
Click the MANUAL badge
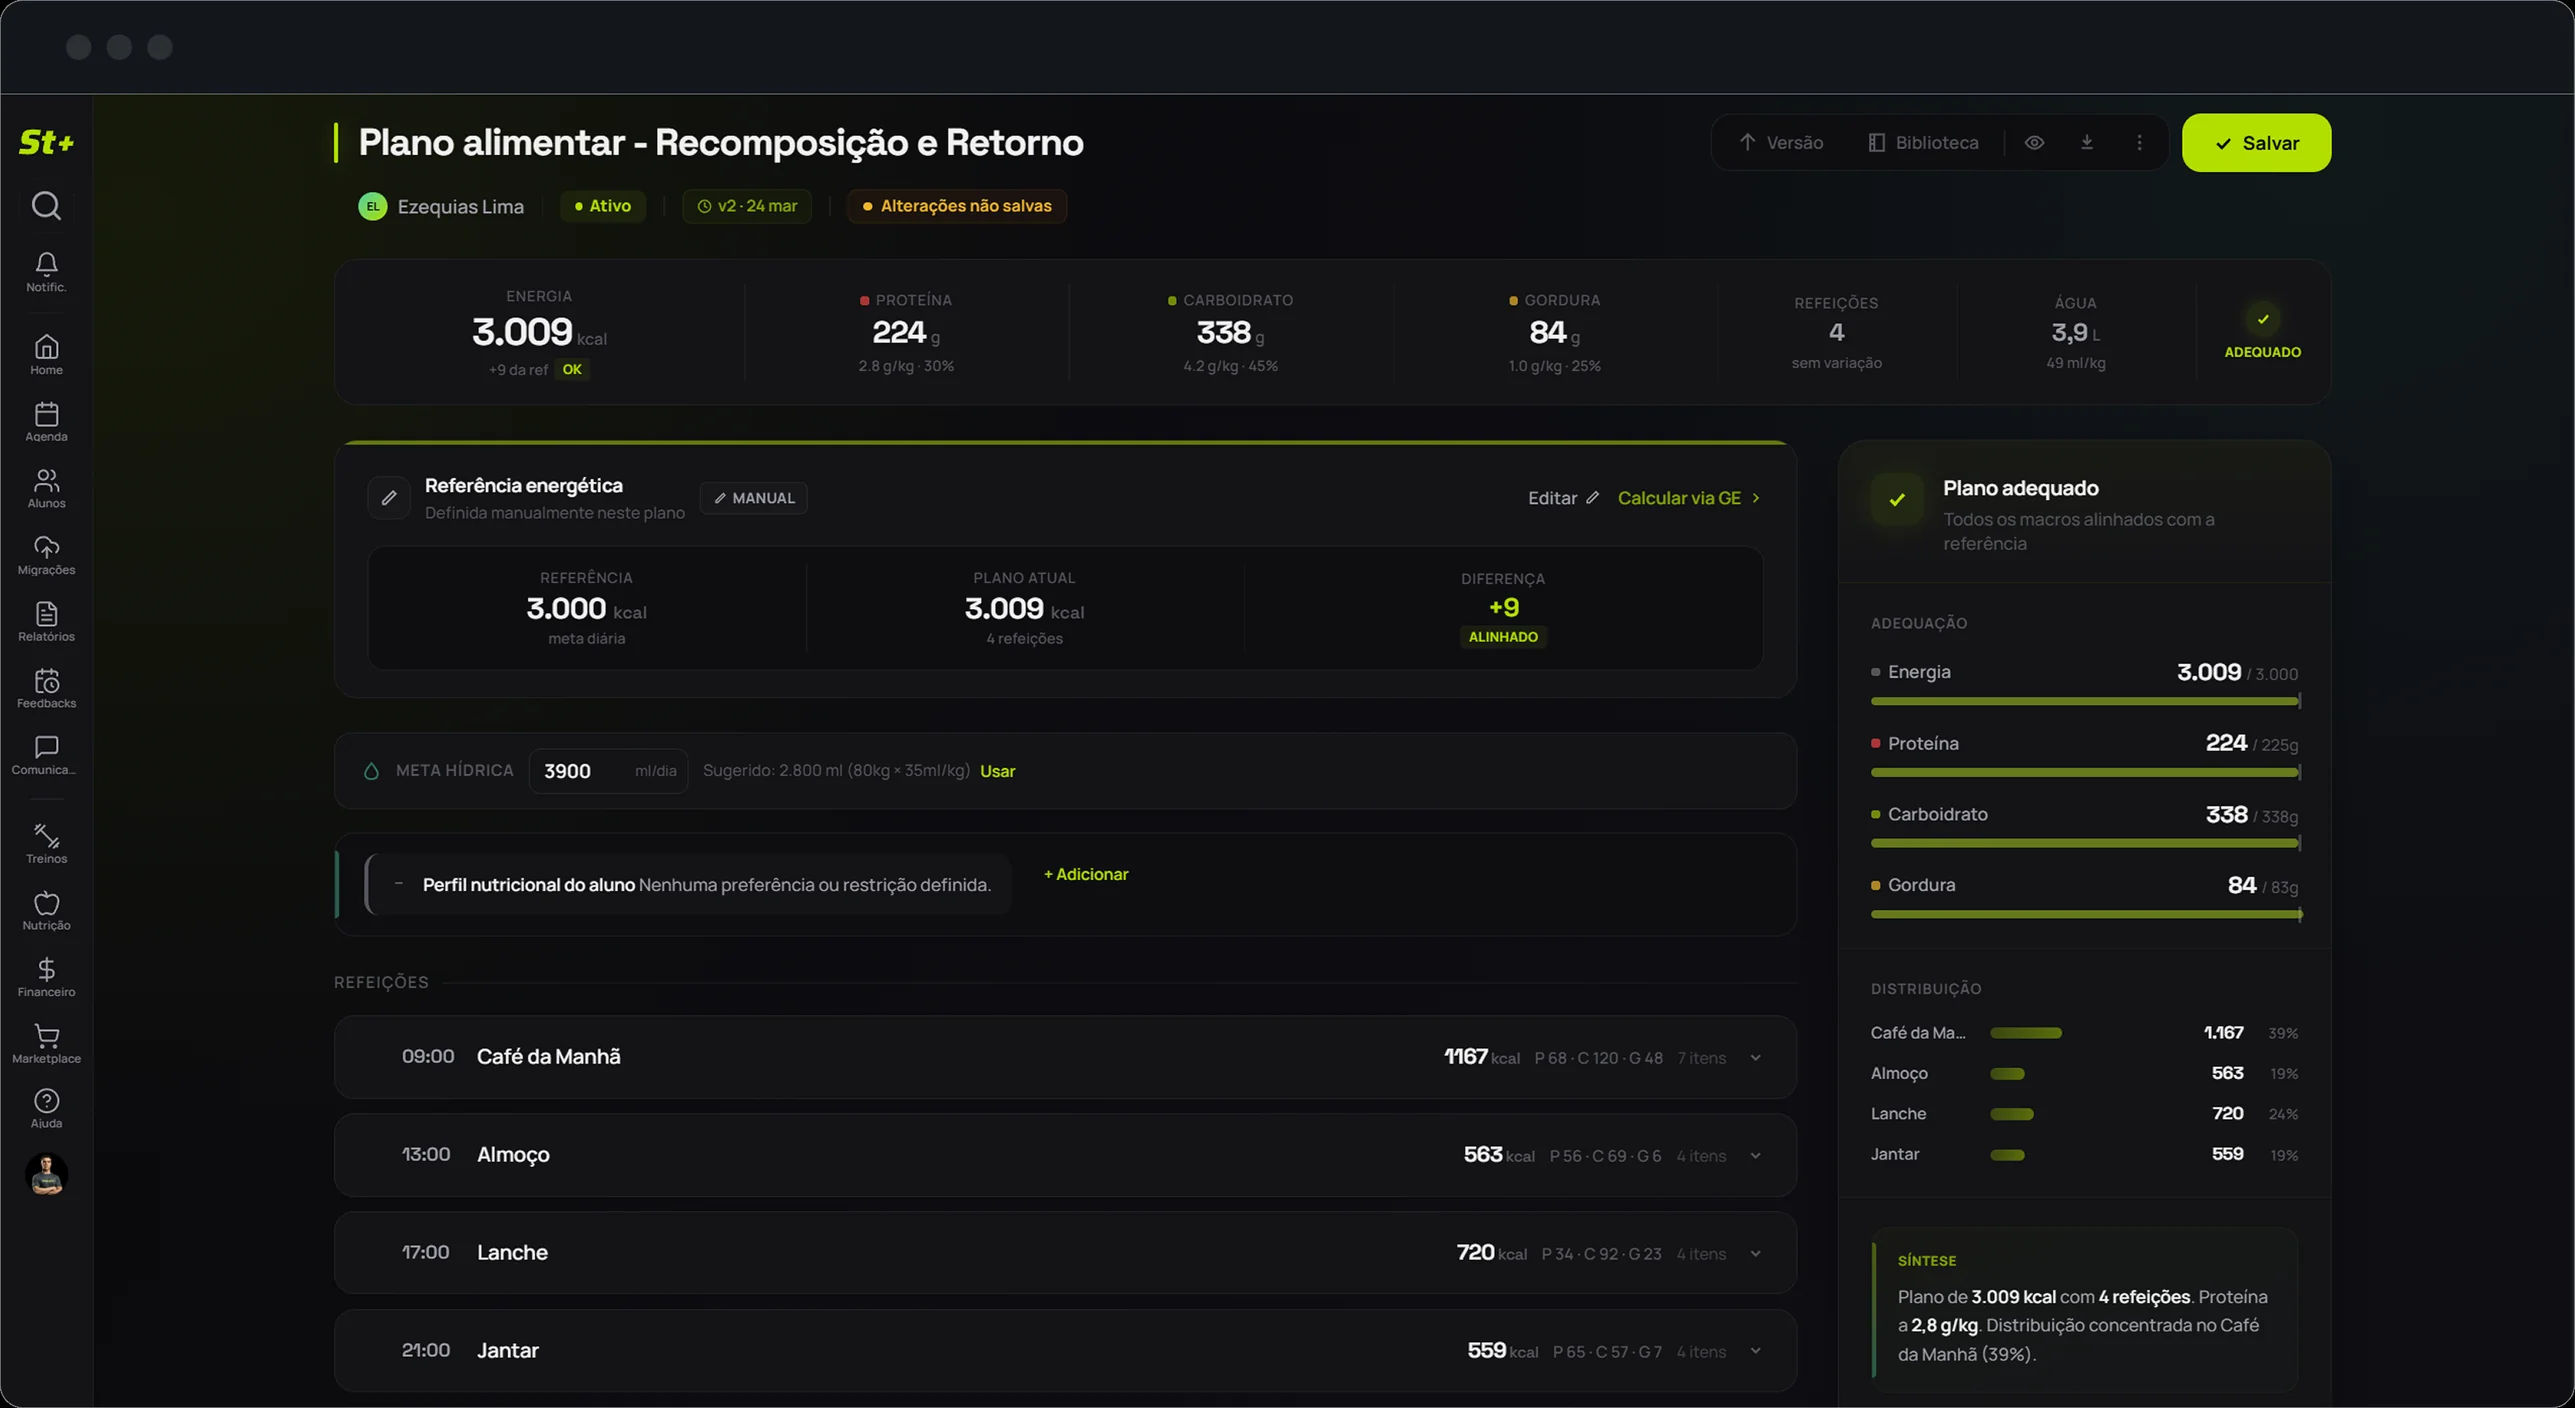[x=754, y=498]
